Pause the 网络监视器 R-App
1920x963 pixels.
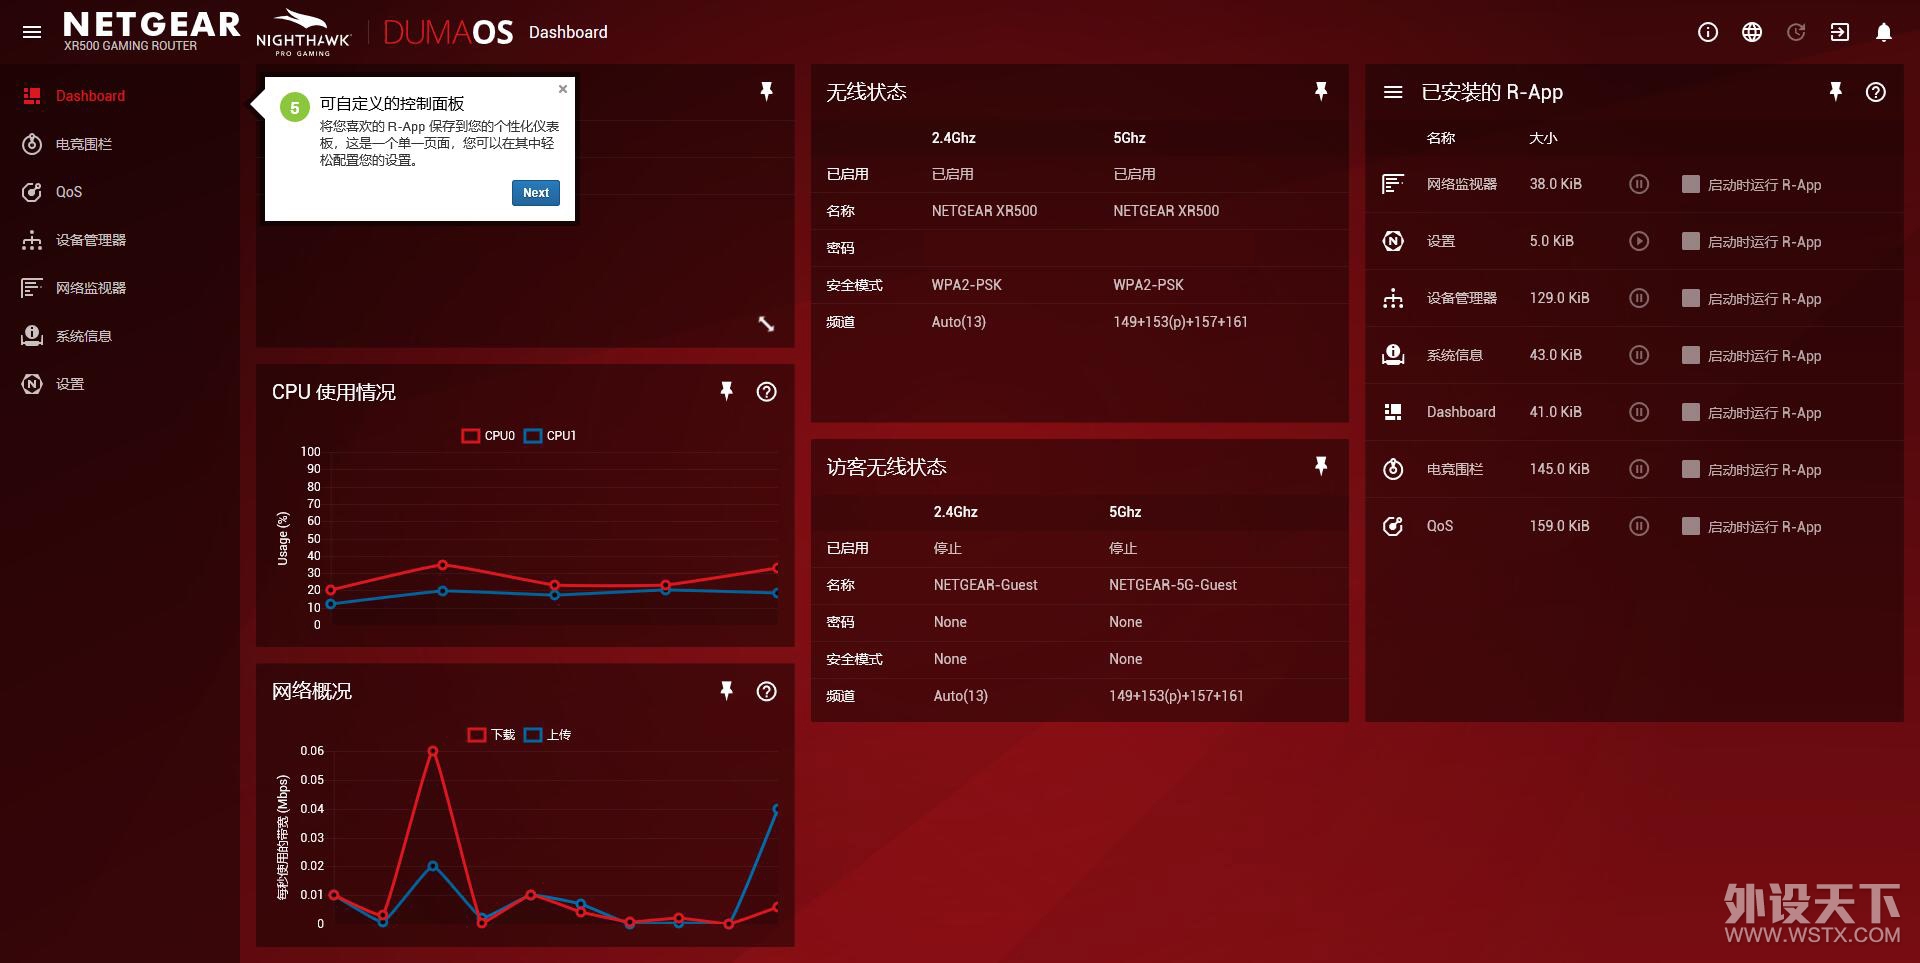1639,184
